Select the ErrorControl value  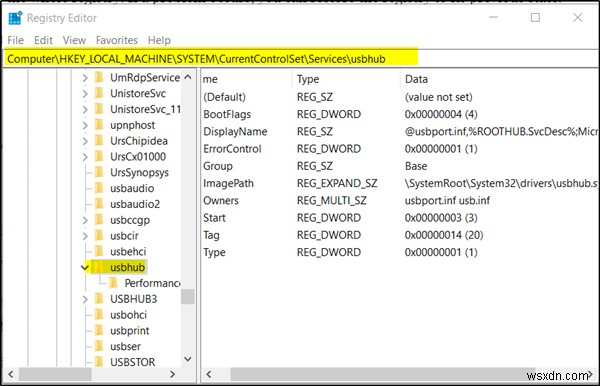pyautogui.click(x=232, y=149)
